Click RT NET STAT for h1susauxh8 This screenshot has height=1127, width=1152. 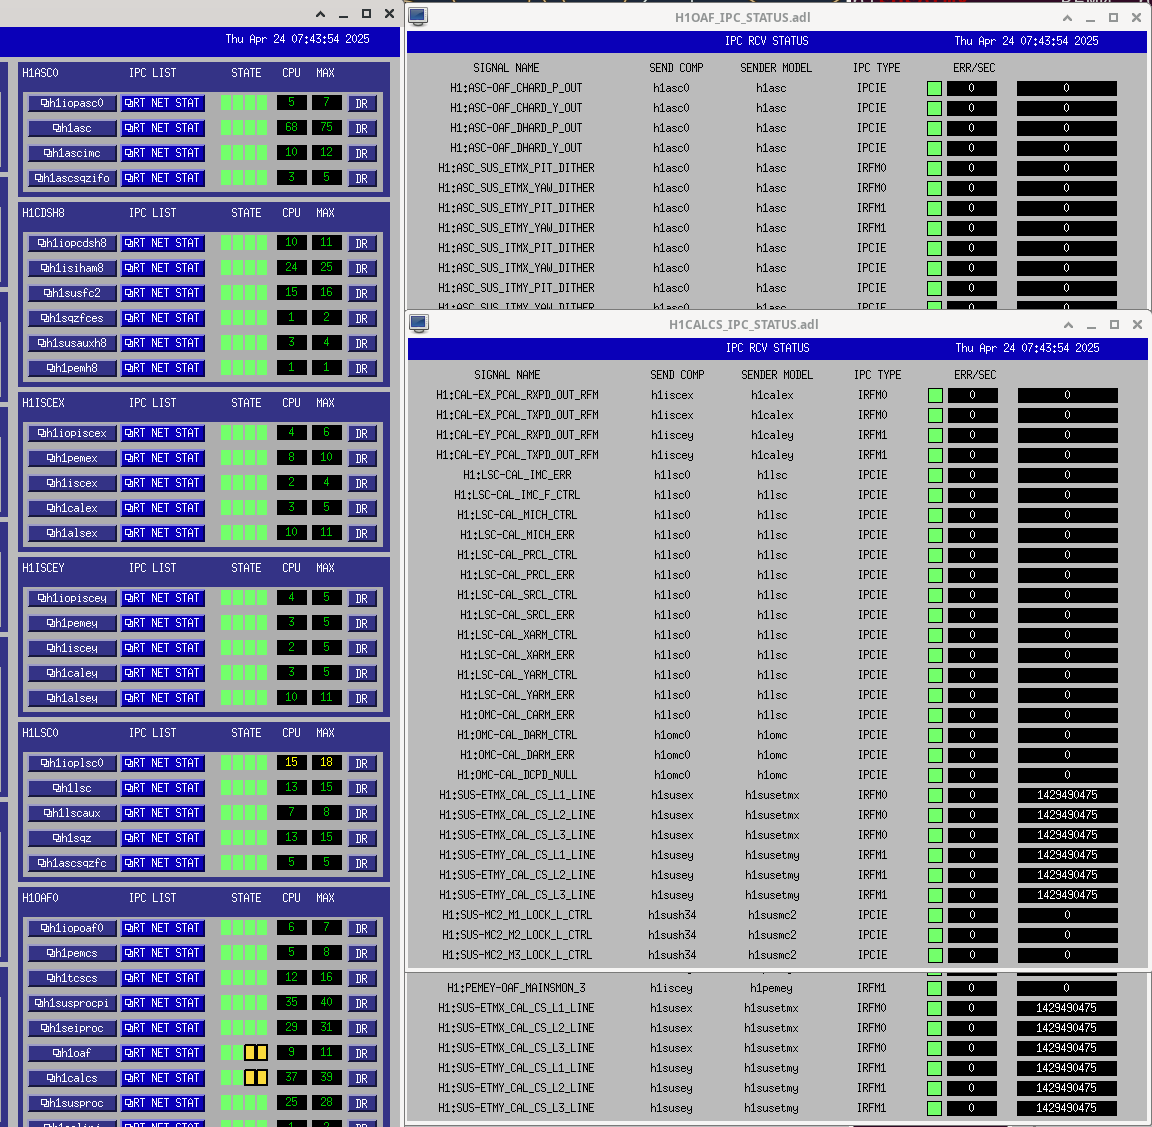162,342
